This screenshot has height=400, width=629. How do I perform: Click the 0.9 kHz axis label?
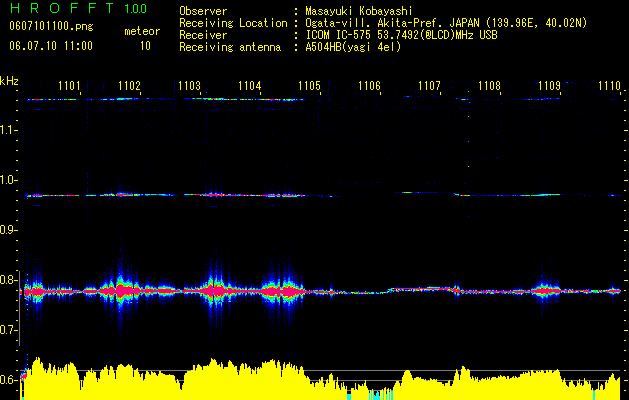7,230
